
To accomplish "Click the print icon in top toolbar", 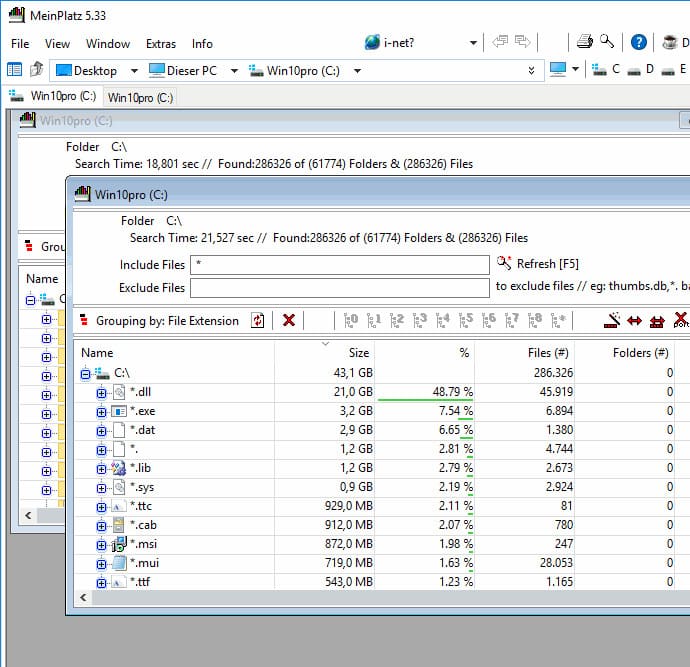I will point(586,42).
